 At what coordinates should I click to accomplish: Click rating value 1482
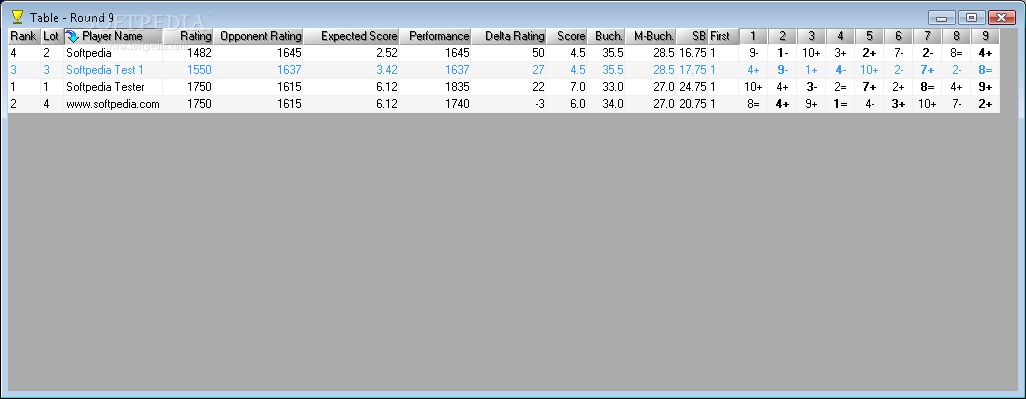(x=200, y=54)
